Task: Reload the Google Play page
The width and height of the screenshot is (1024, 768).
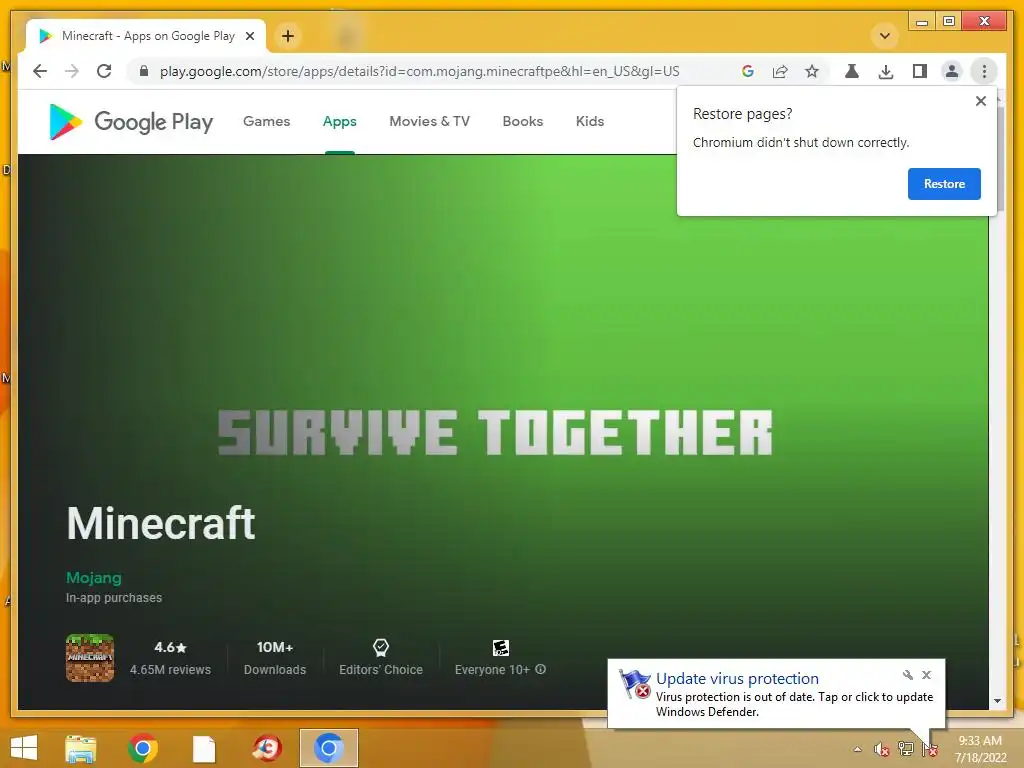Action: point(104,71)
